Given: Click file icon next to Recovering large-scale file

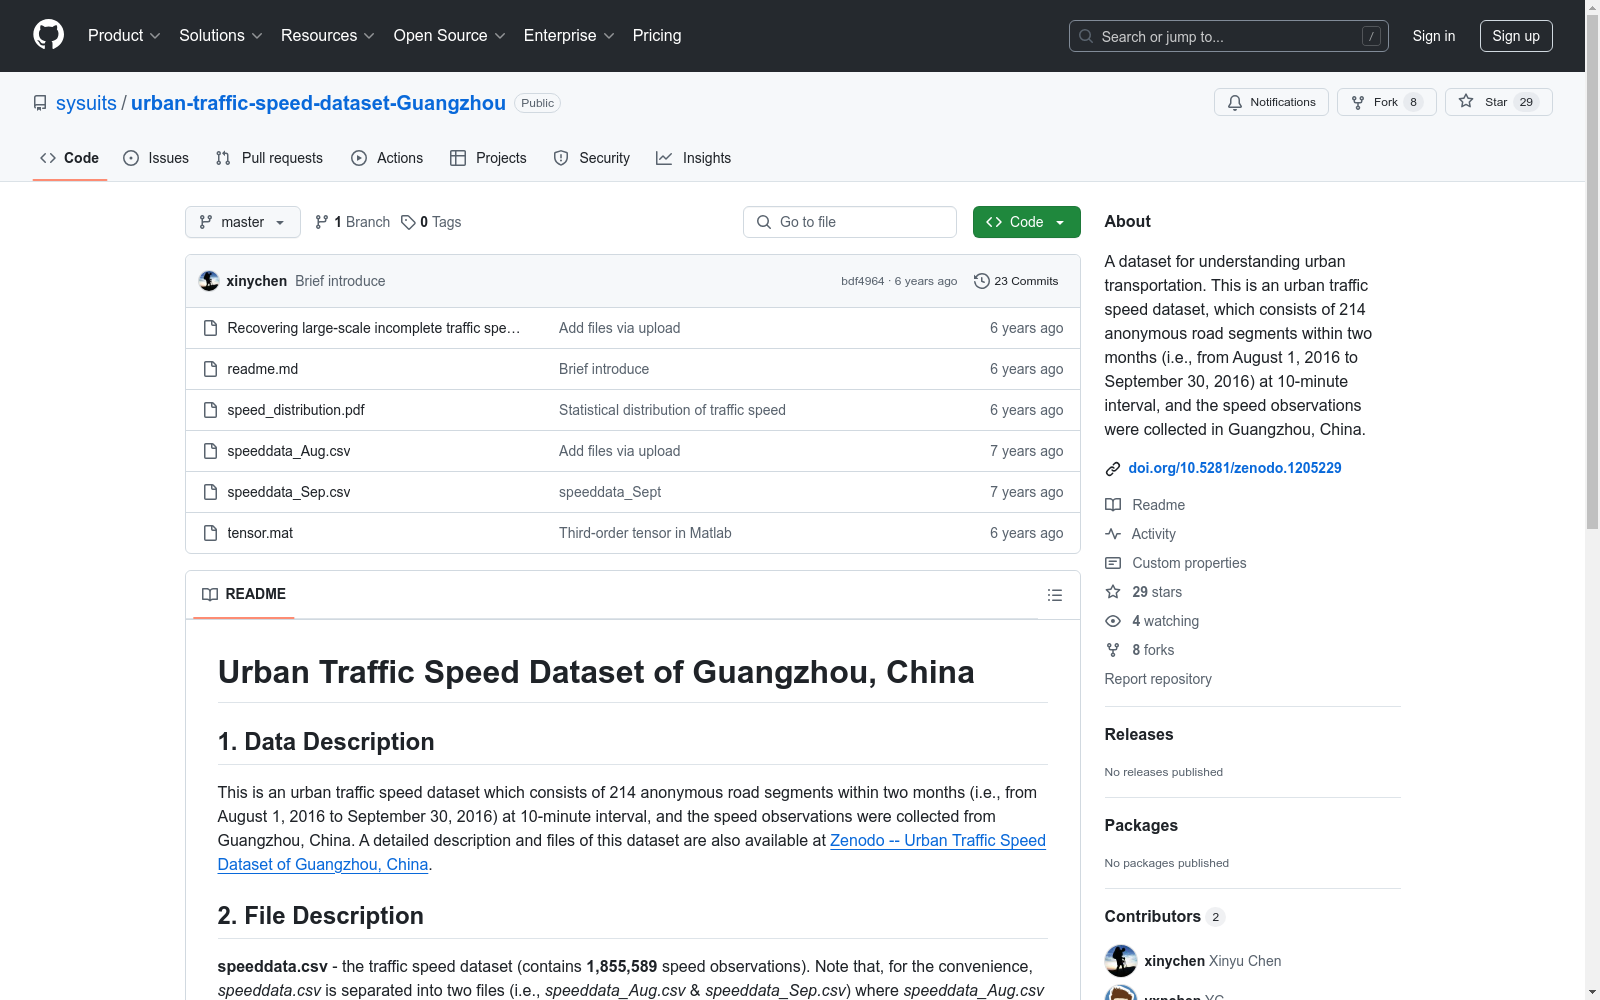Looking at the screenshot, I should tap(210, 328).
